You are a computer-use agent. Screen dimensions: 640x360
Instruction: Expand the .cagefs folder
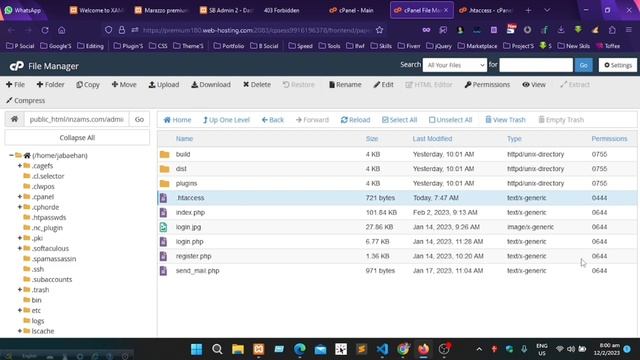[20, 165]
